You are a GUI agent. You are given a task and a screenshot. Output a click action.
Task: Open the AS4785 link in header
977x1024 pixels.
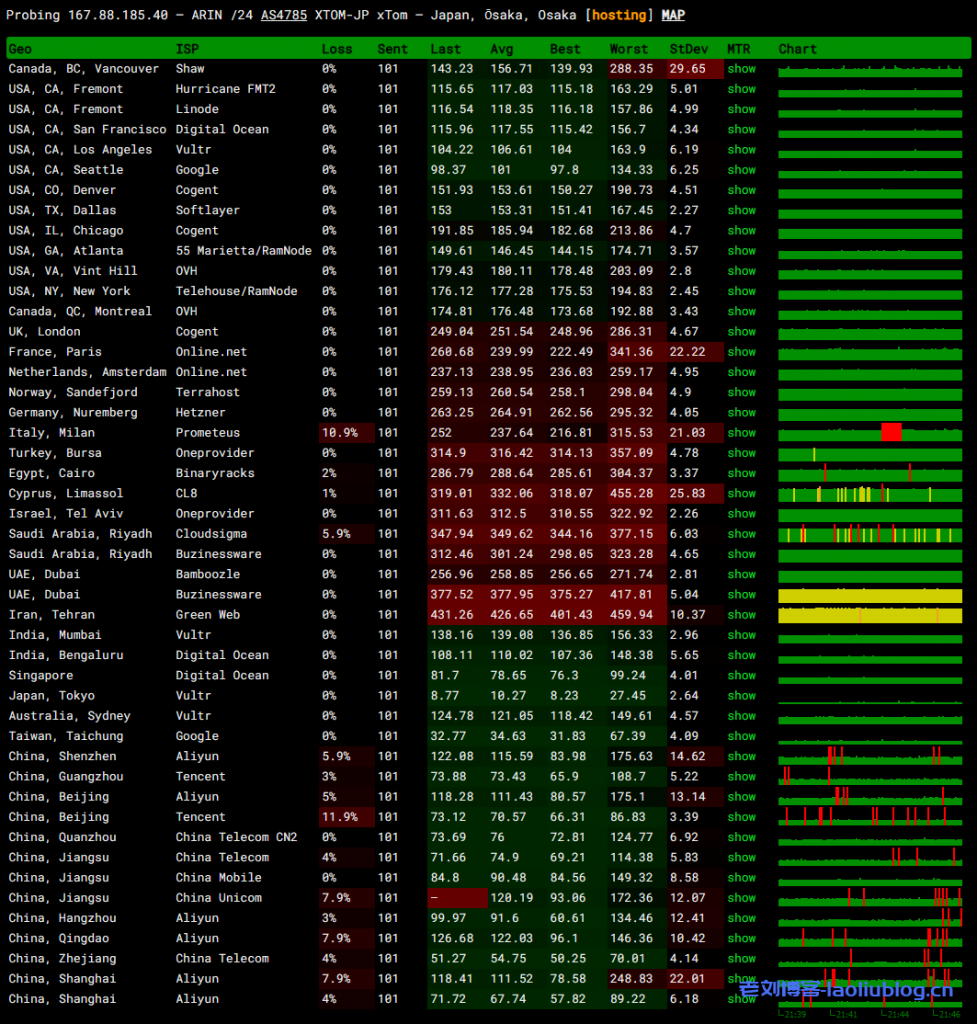coord(283,15)
